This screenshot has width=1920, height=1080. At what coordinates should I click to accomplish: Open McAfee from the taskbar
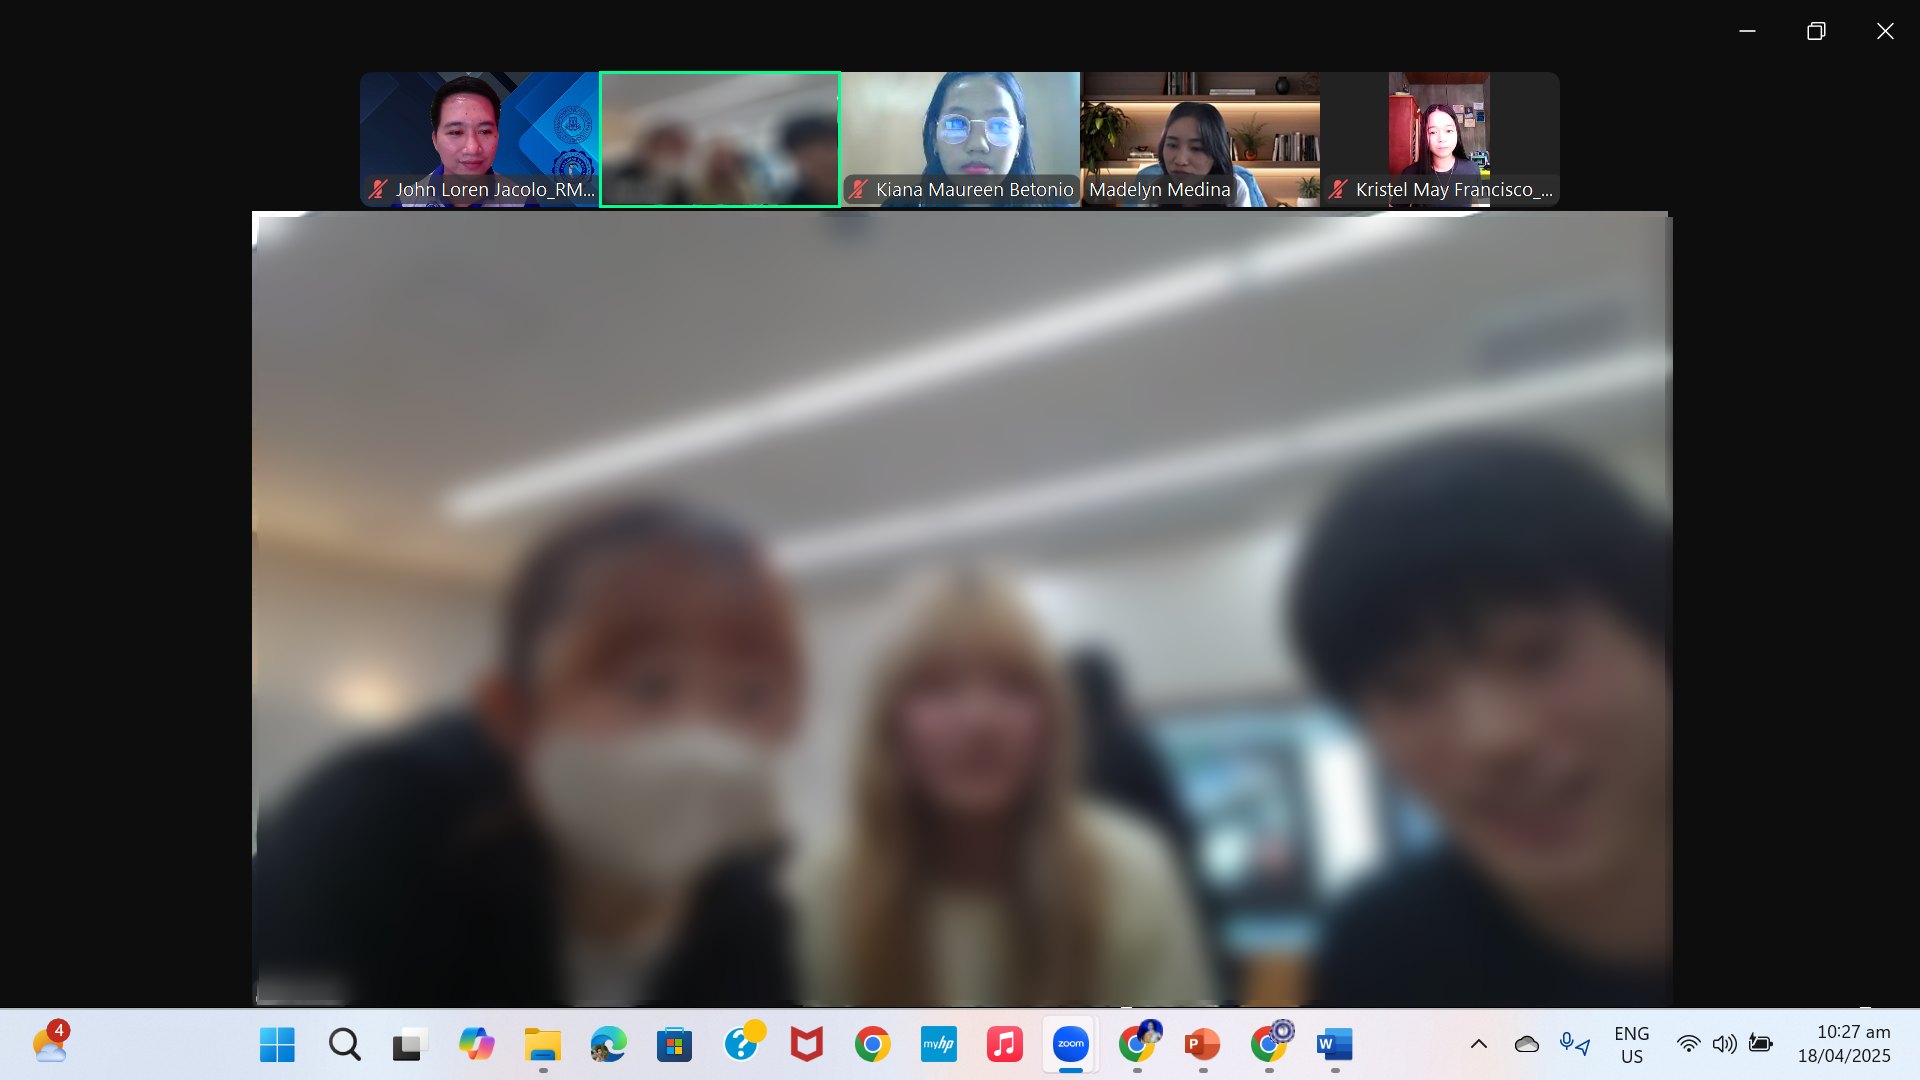point(806,1045)
